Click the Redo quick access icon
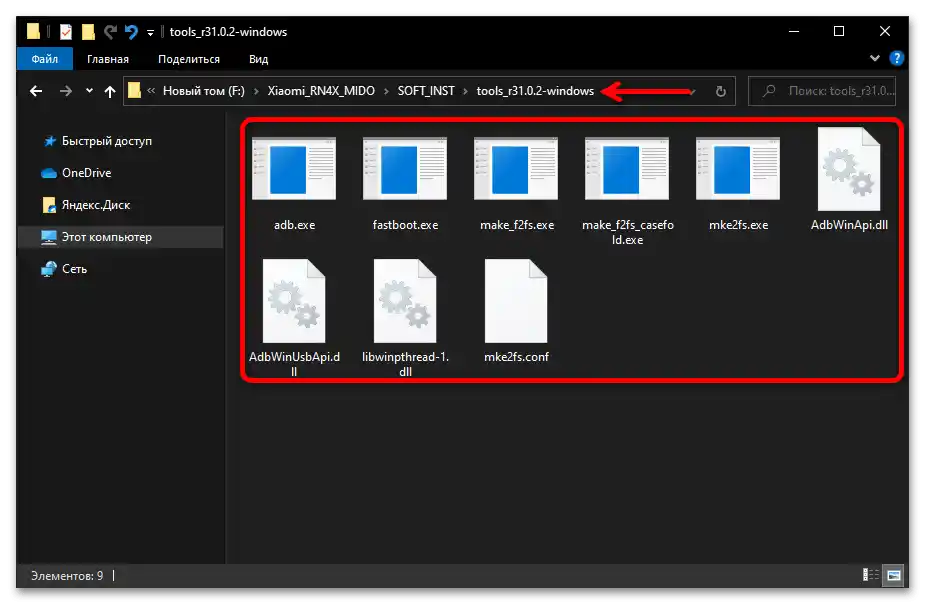Viewport: 925px width, 604px height. [110, 32]
